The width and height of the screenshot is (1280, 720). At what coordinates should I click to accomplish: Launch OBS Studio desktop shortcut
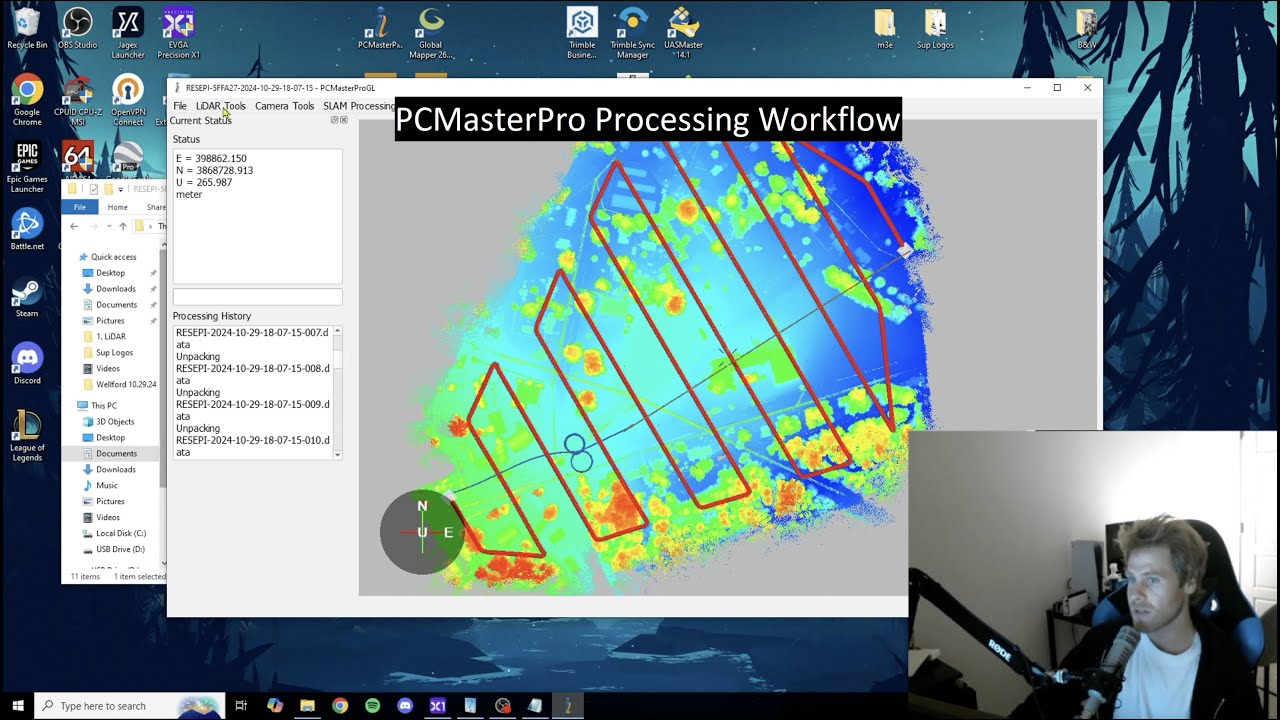pyautogui.click(x=78, y=29)
